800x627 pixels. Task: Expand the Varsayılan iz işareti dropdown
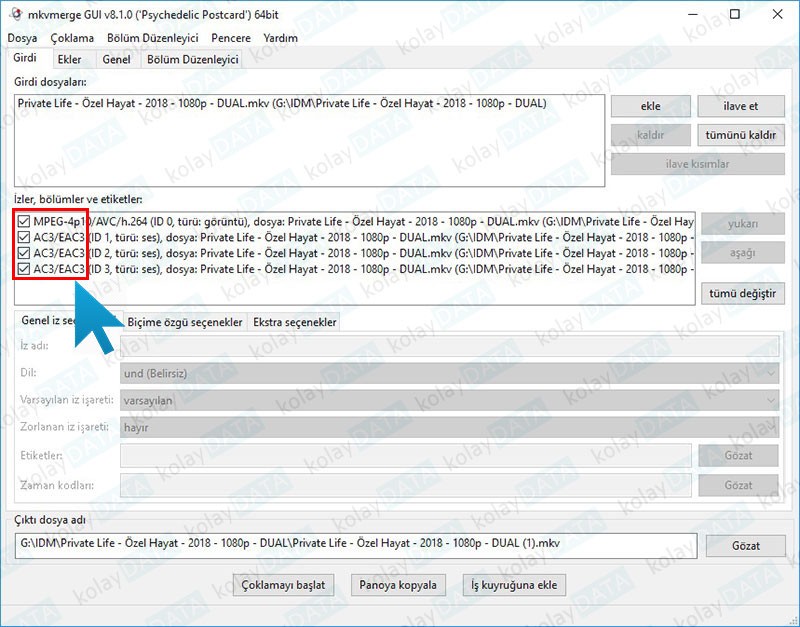(448, 400)
